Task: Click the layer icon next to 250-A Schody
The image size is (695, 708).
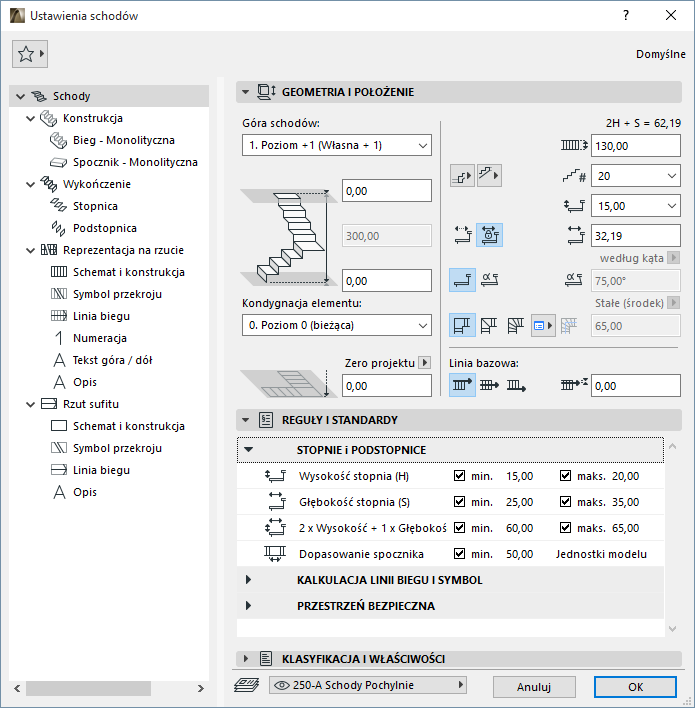Action: point(247,685)
